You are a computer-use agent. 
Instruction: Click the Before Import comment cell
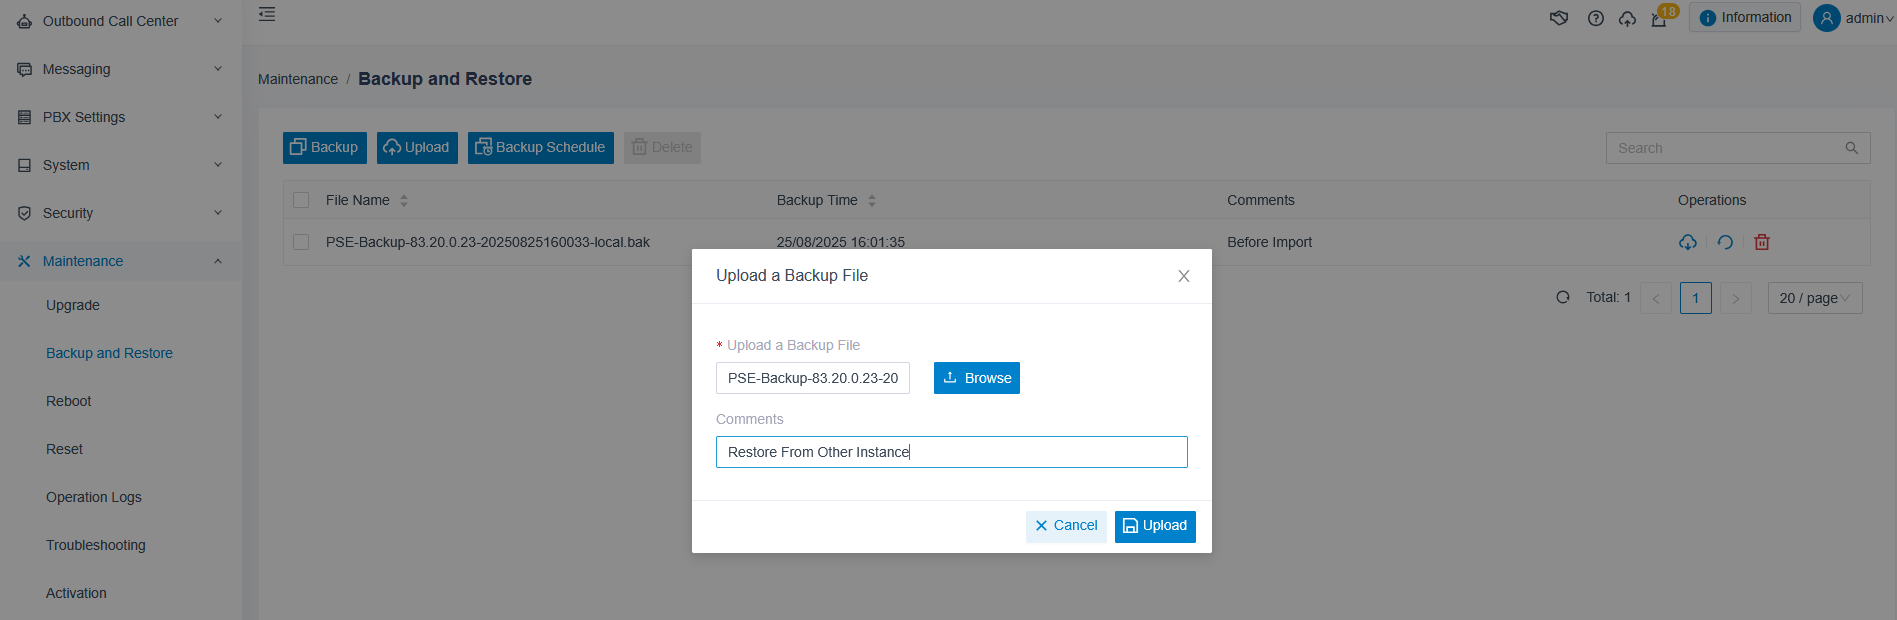[x=1269, y=242]
